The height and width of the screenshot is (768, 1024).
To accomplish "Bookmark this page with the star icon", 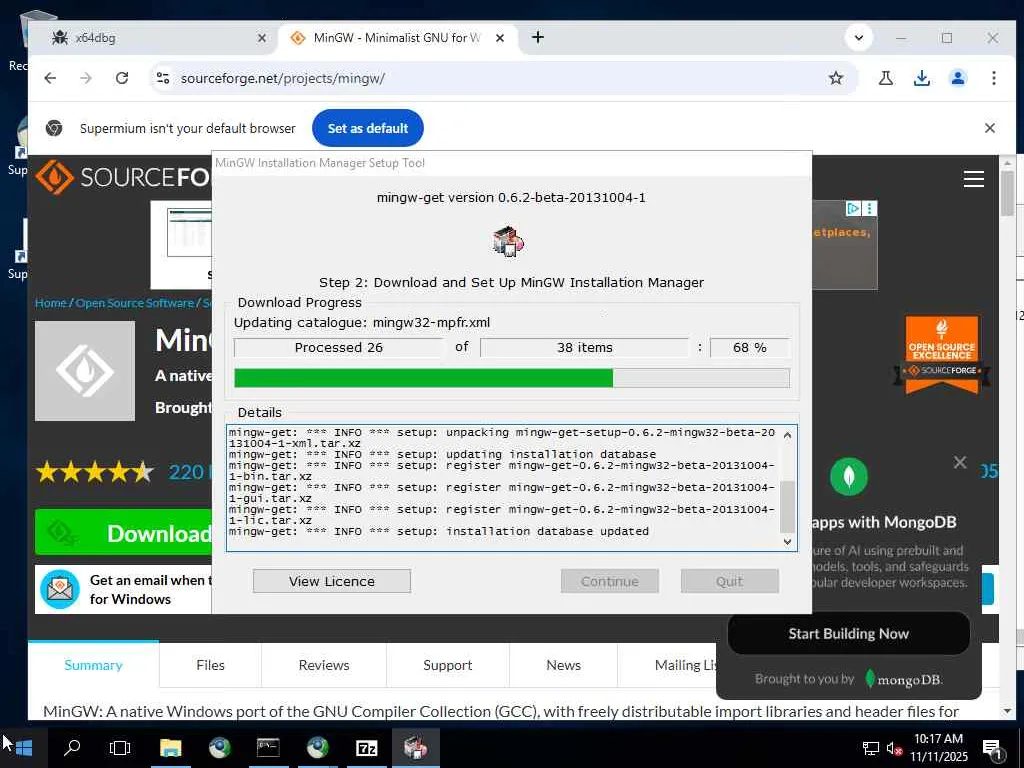I will [x=835, y=78].
